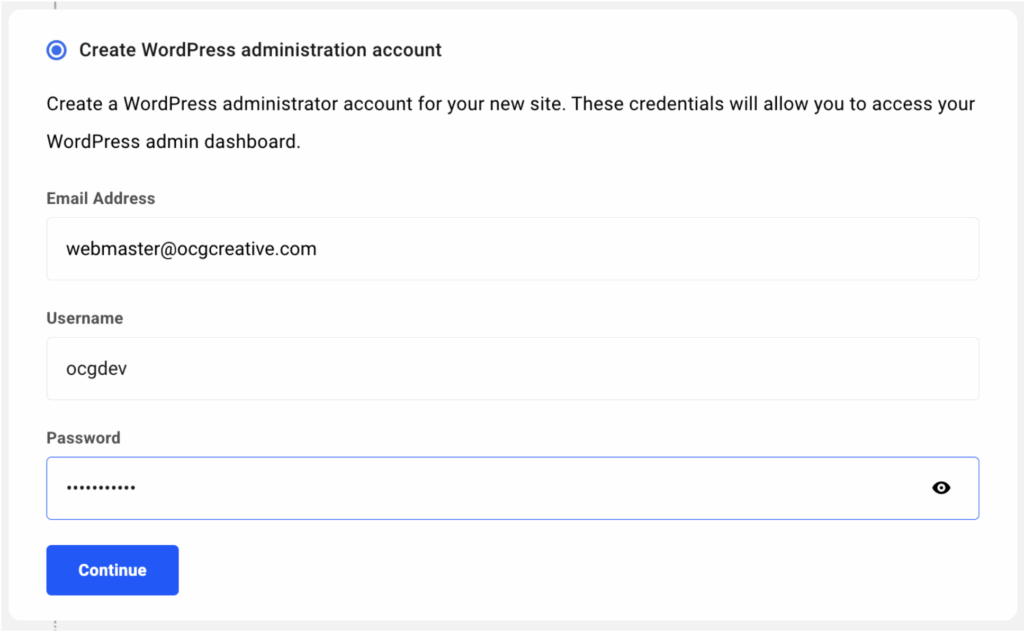Click the Continue button
1024x631 pixels.
112,570
